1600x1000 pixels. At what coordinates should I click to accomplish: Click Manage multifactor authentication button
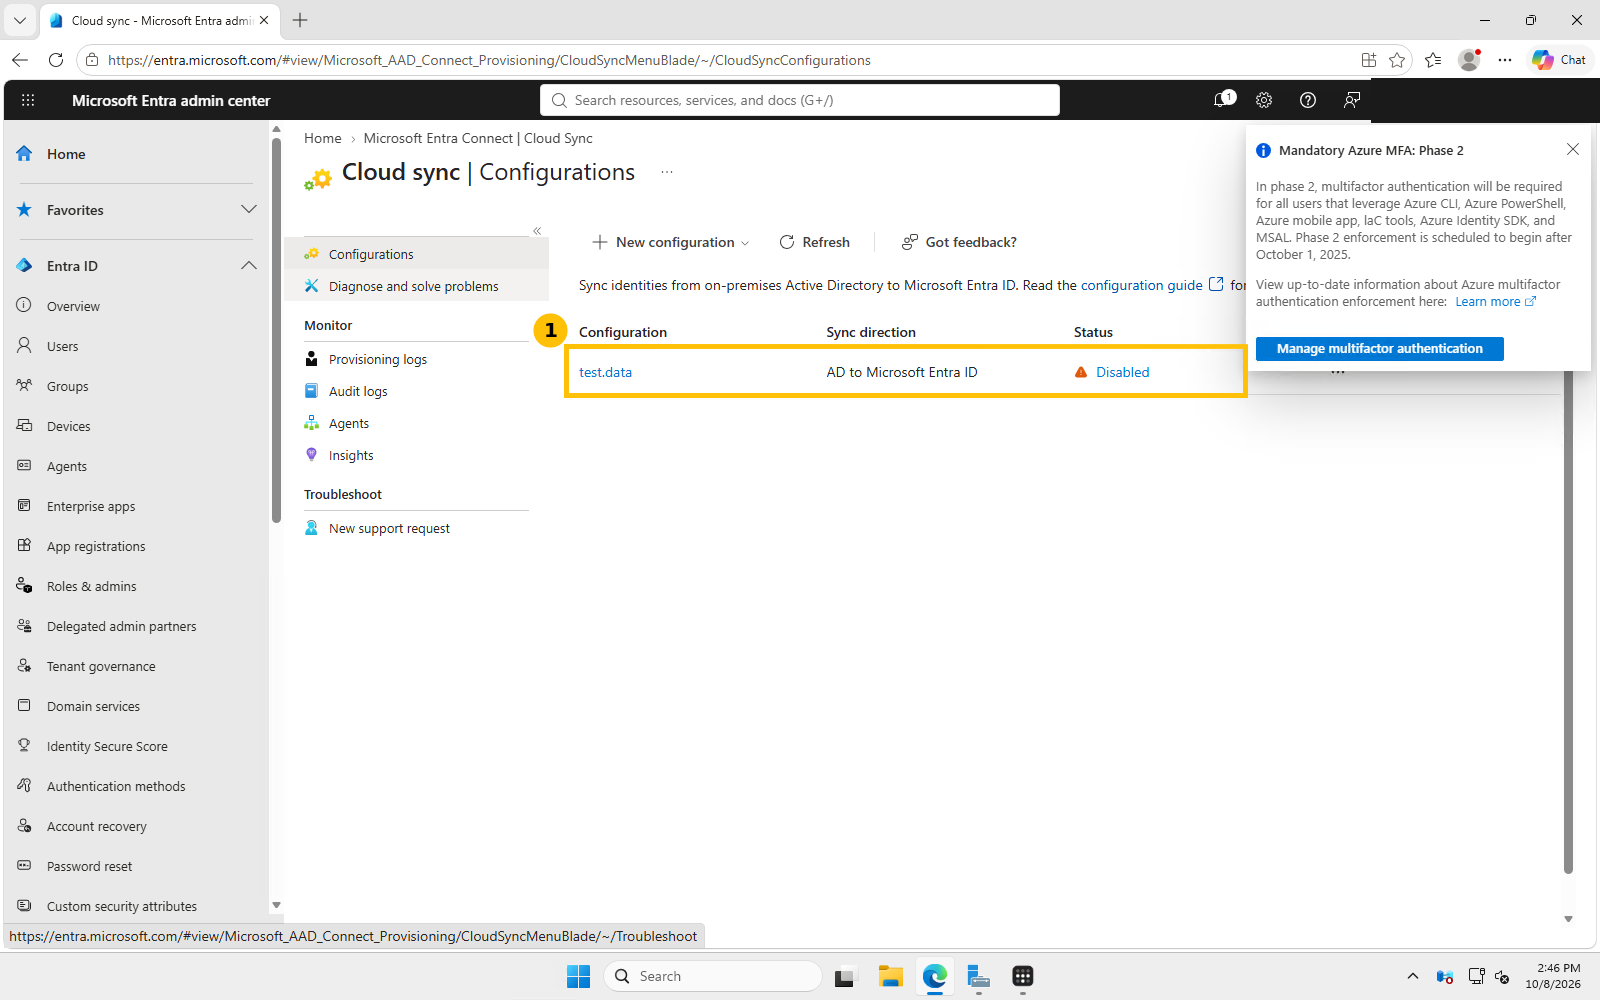click(x=1379, y=348)
